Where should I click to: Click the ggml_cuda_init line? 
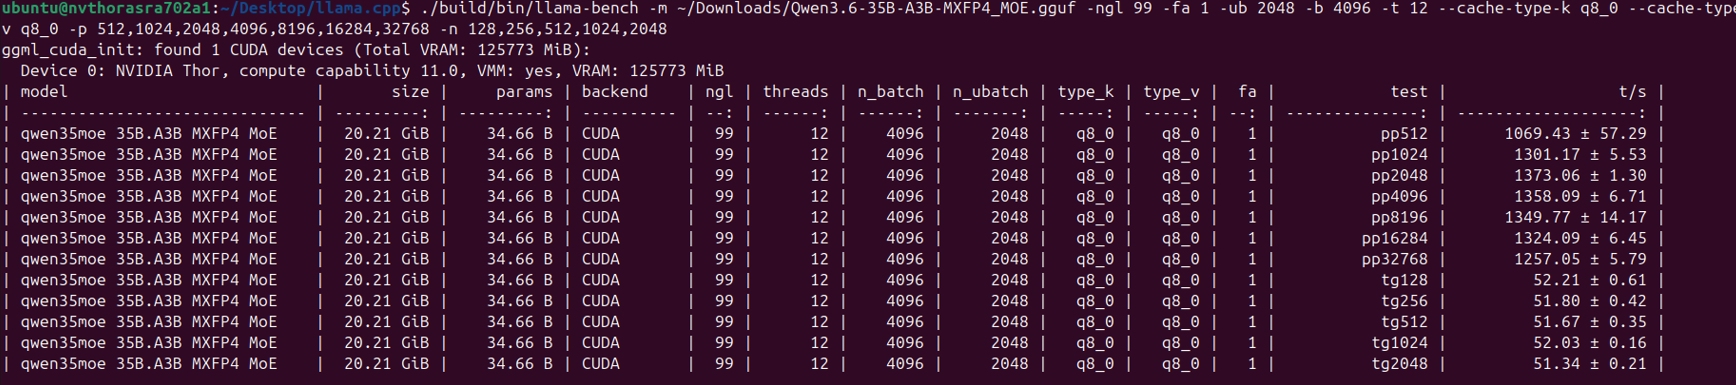click(x=296, y=49)
